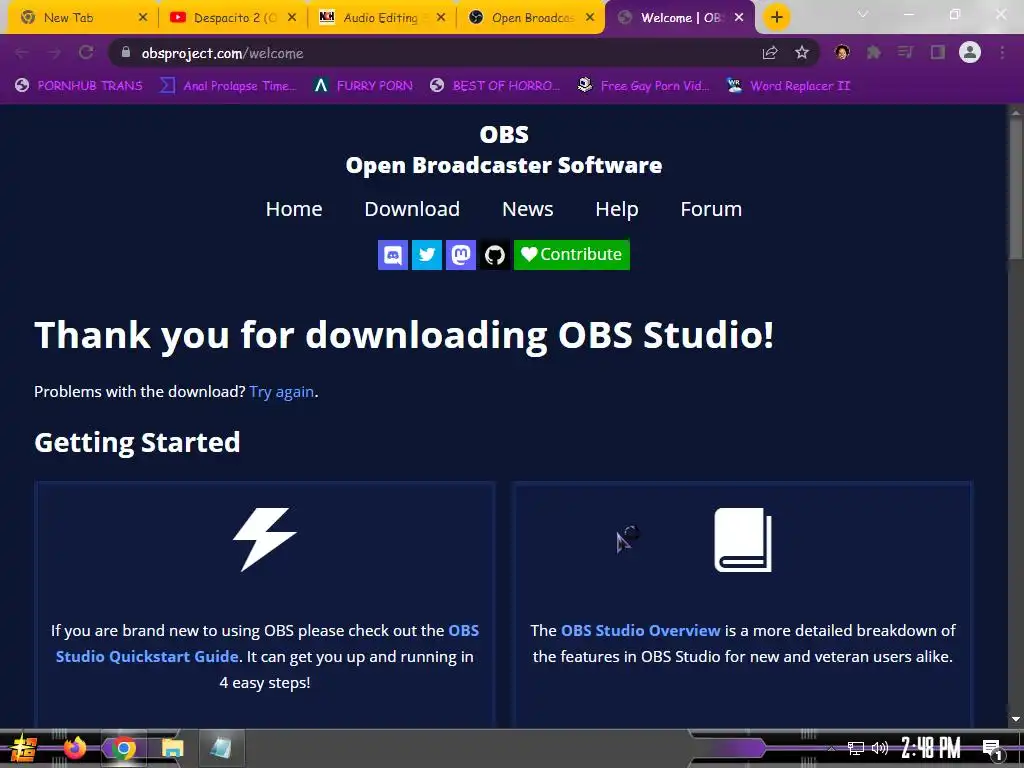Reload the page with refresh icon
The image size is (1024, 768).
[86, 53]
